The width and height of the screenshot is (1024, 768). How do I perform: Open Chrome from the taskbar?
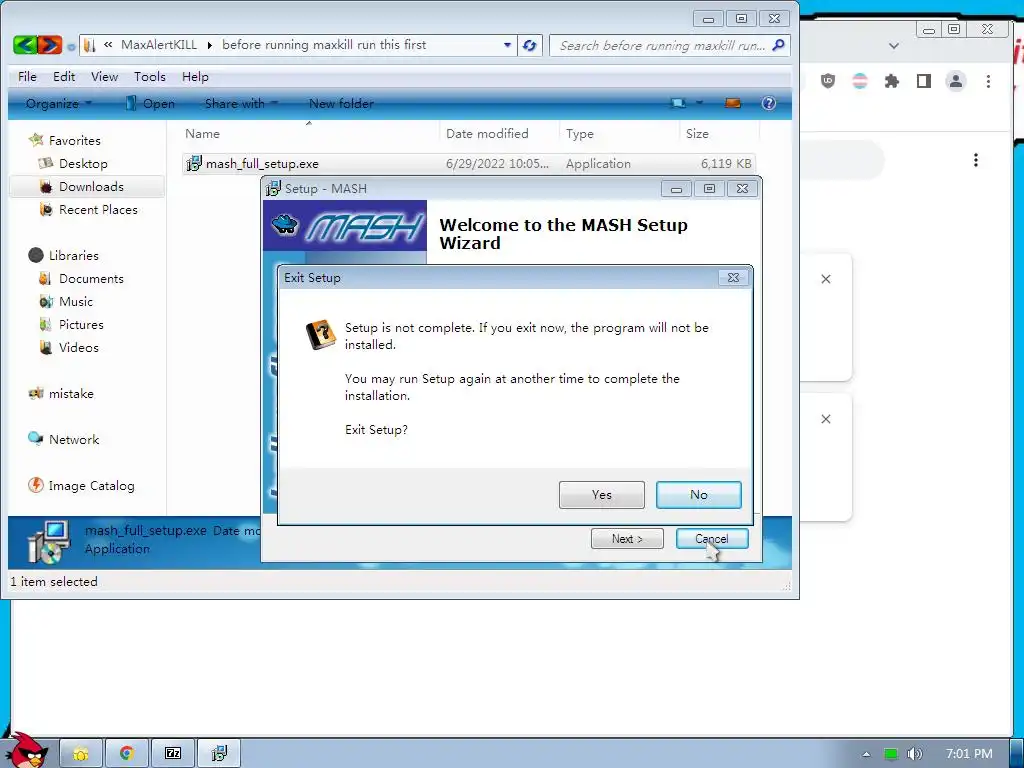(127, 754)
